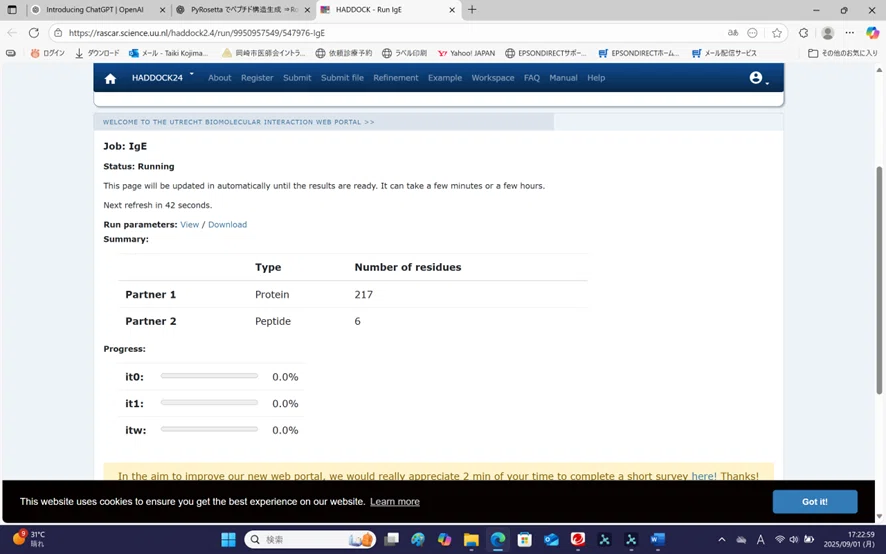This screenshot has width=886, height=554.
Task: Add this page to favorites star
Action: [777, 33]
